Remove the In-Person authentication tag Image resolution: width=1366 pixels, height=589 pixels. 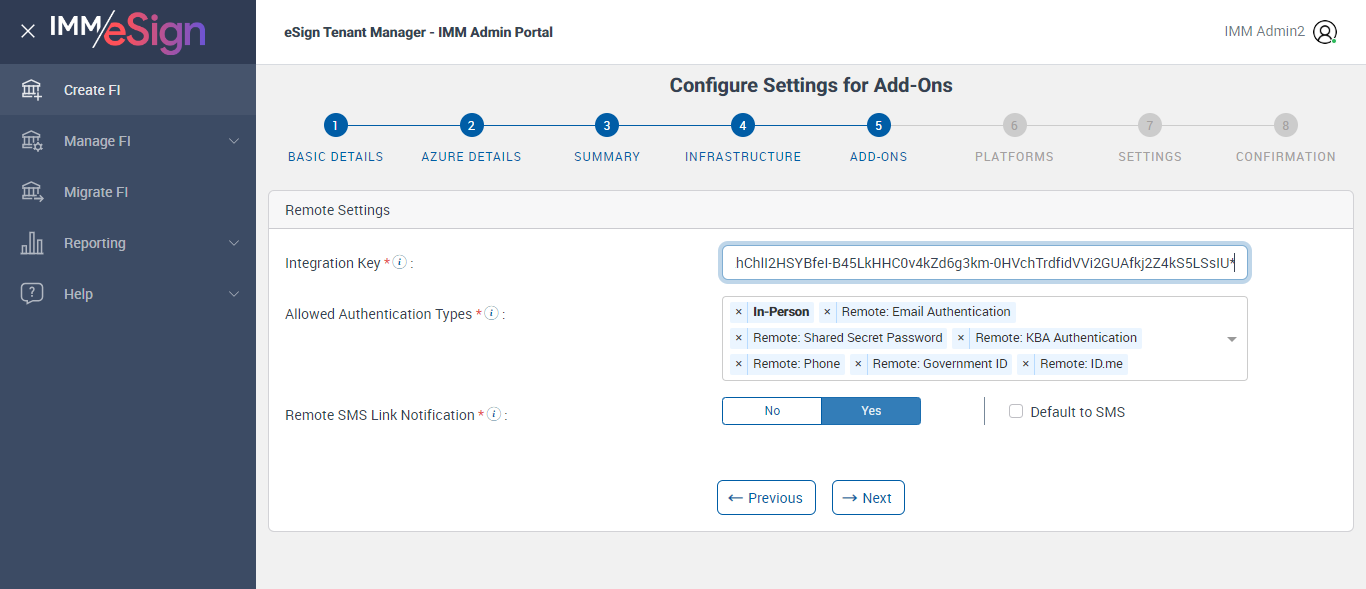coord(739,312)
